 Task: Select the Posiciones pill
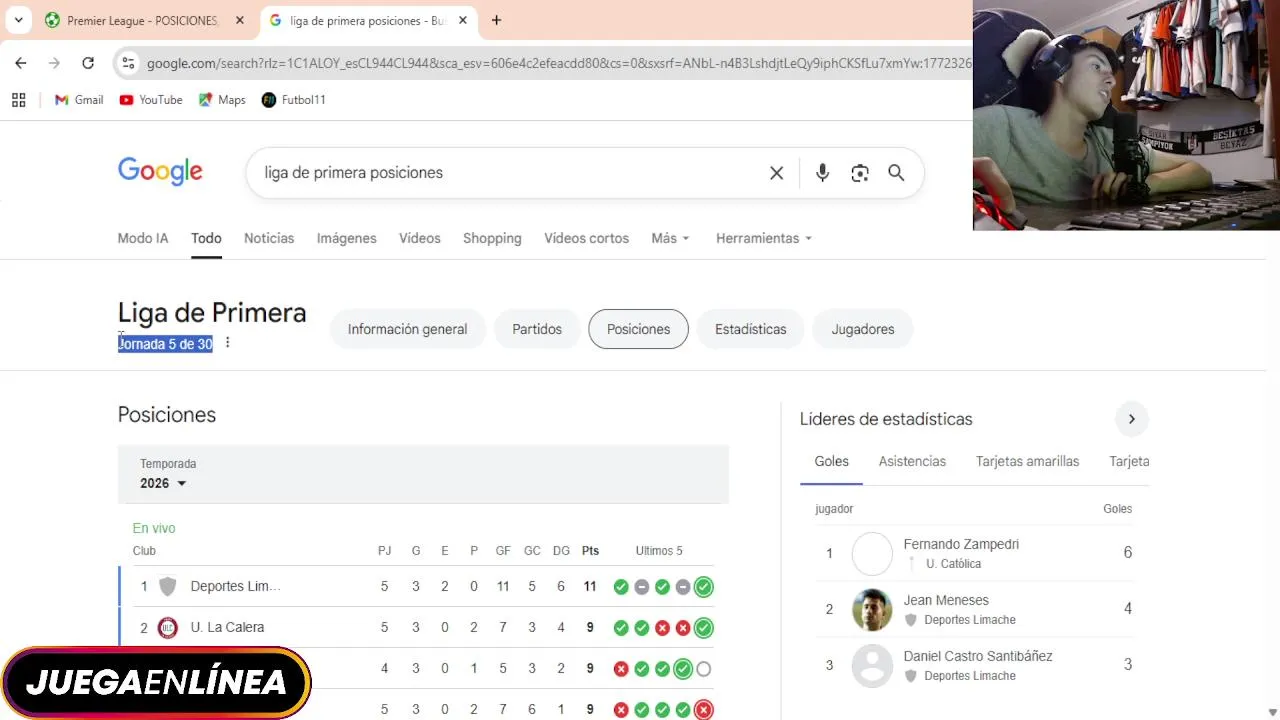tap(638, 329)
